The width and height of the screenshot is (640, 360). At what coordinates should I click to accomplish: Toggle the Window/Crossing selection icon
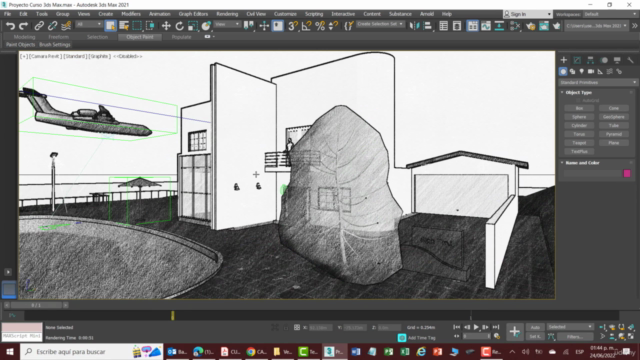click(x=150, y=26)
